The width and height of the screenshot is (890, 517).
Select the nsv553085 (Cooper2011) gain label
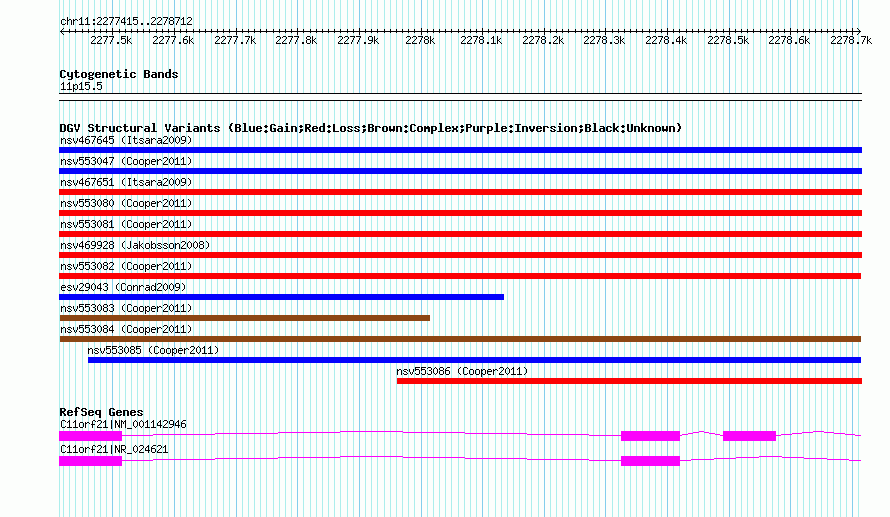pyautogui.click(x=153, y=350)
